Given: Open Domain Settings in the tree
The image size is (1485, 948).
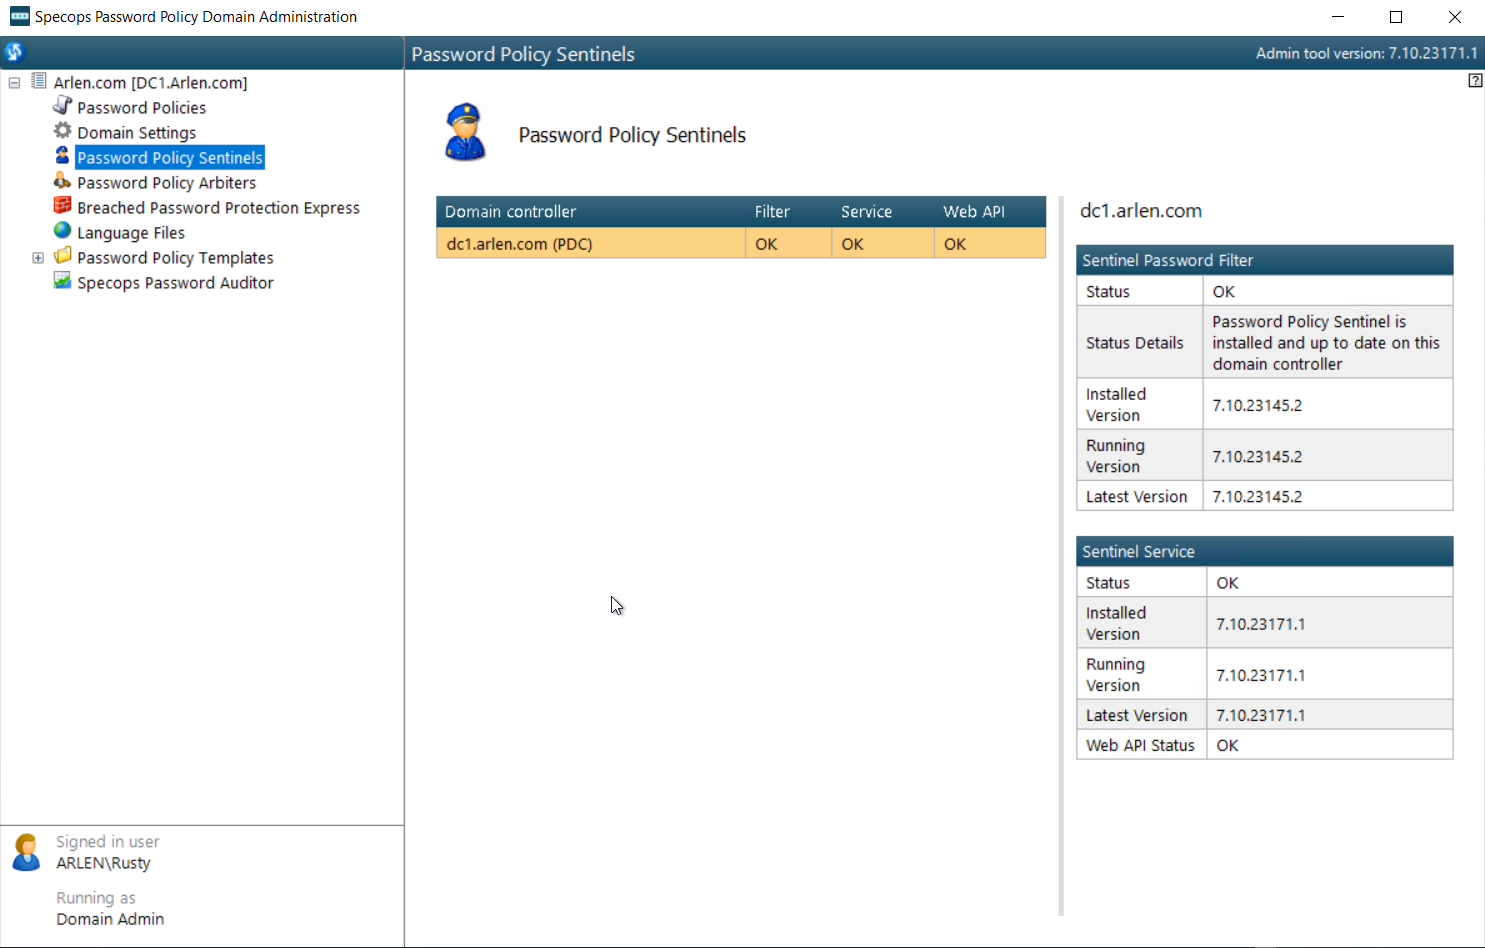Looking at the screenshot, I should [137, 133].
